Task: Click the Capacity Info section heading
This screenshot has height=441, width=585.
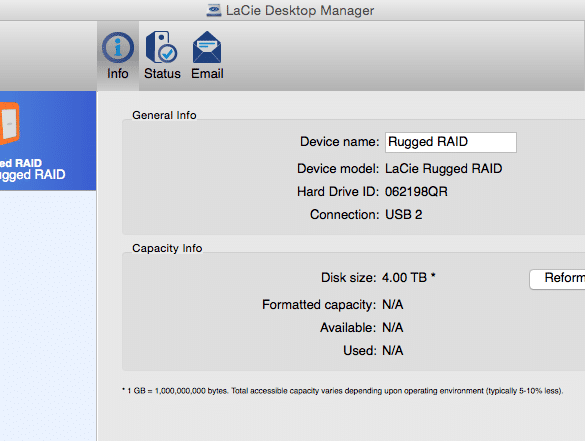Action: coord(167,248)
